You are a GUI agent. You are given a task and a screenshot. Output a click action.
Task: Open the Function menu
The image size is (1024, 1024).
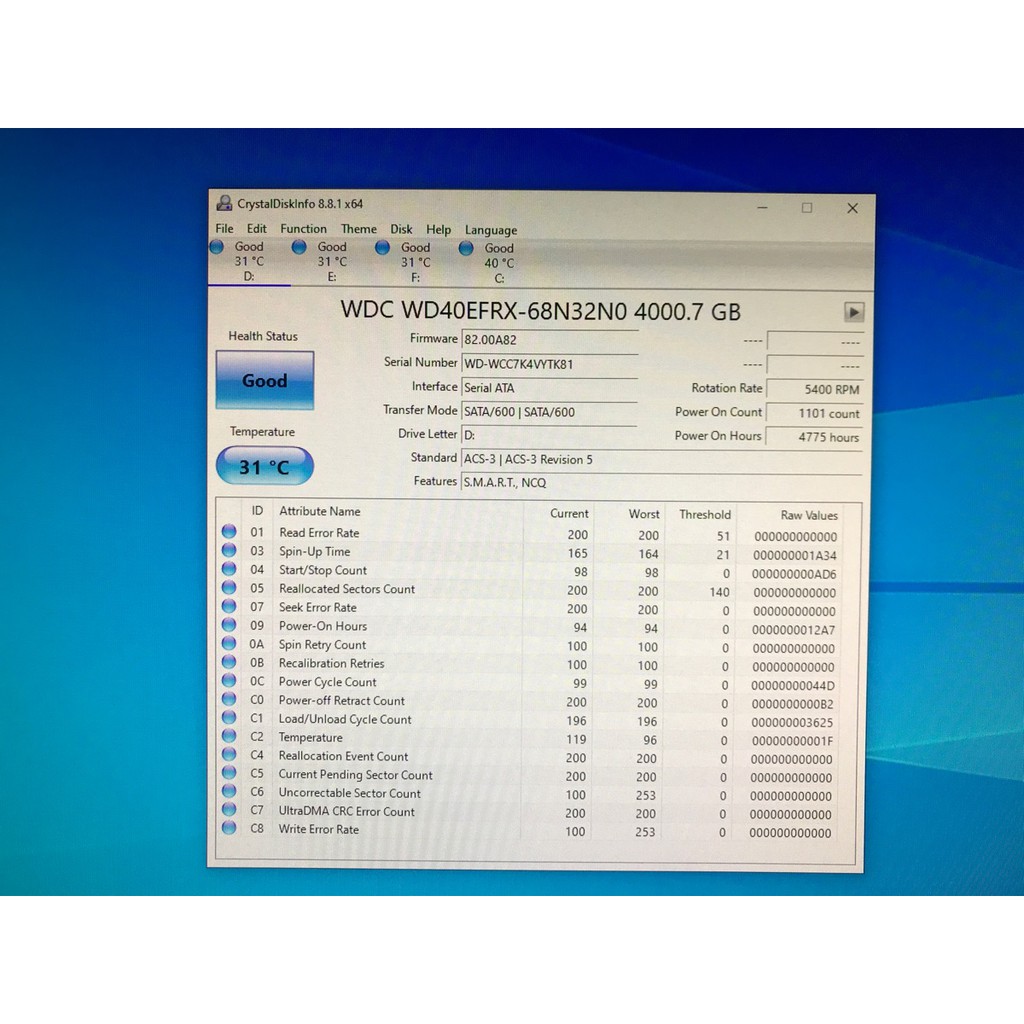303,229
